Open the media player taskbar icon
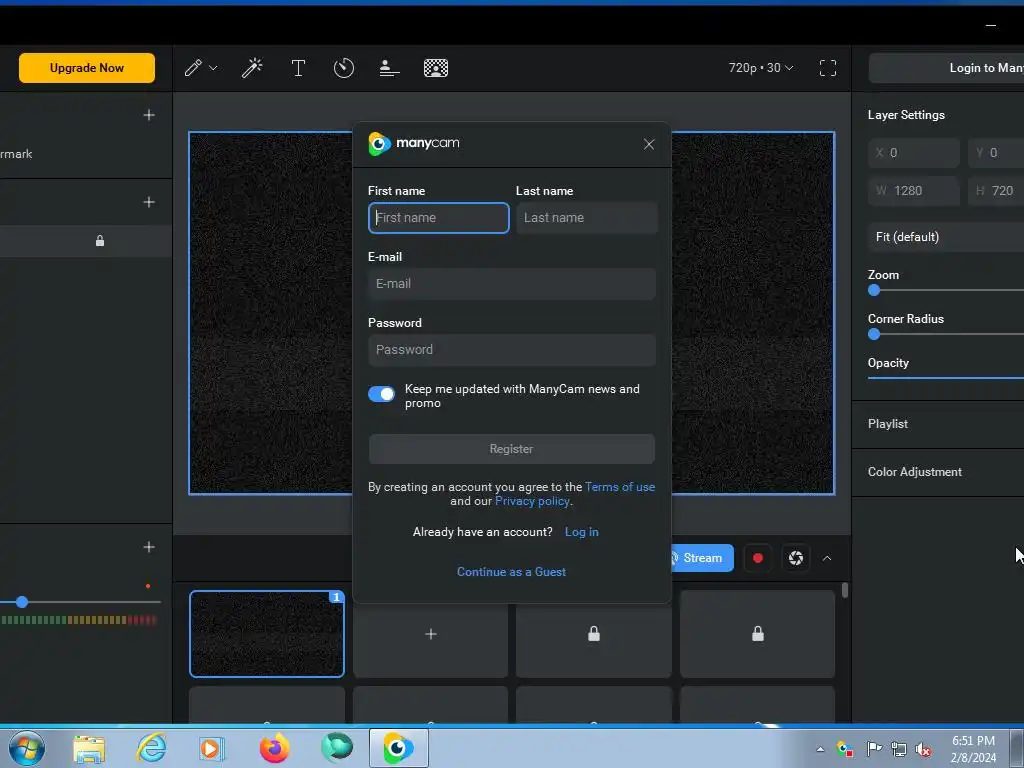Image resolution: width=1024 pixels, height=768 pixels. coord(212,748)
